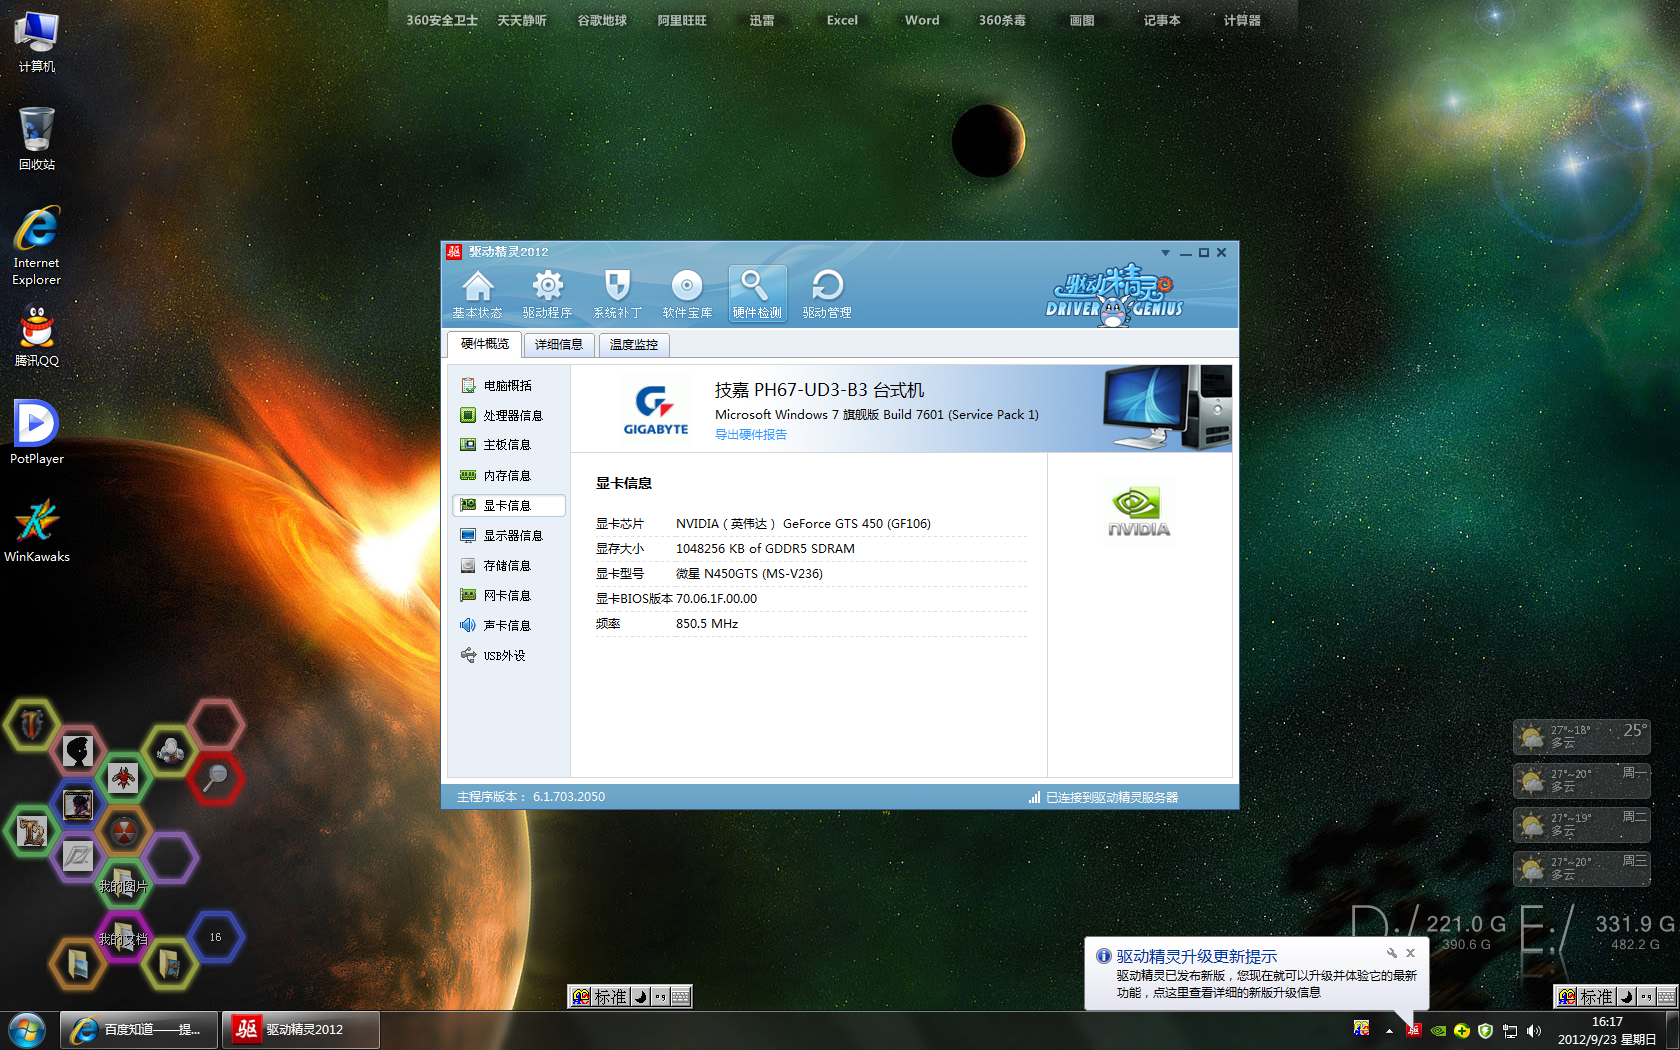Select 显示器信息 in sidebar
The width and height of the screenshot is (1680, 1050).
point(508,535)
